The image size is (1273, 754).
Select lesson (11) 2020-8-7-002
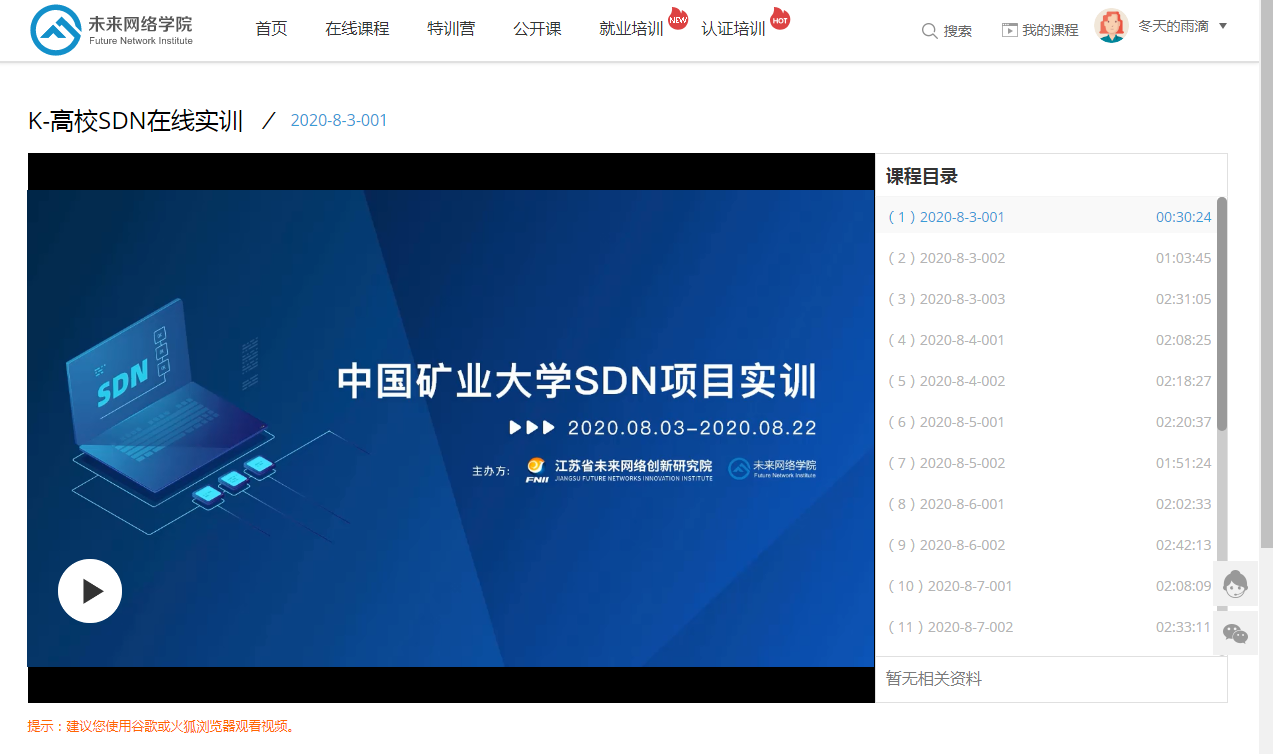(x=1046, y=627)
